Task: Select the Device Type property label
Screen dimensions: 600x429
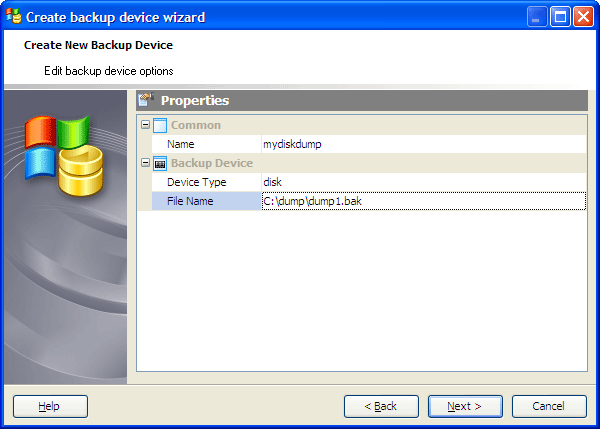Action: (196, 182)
